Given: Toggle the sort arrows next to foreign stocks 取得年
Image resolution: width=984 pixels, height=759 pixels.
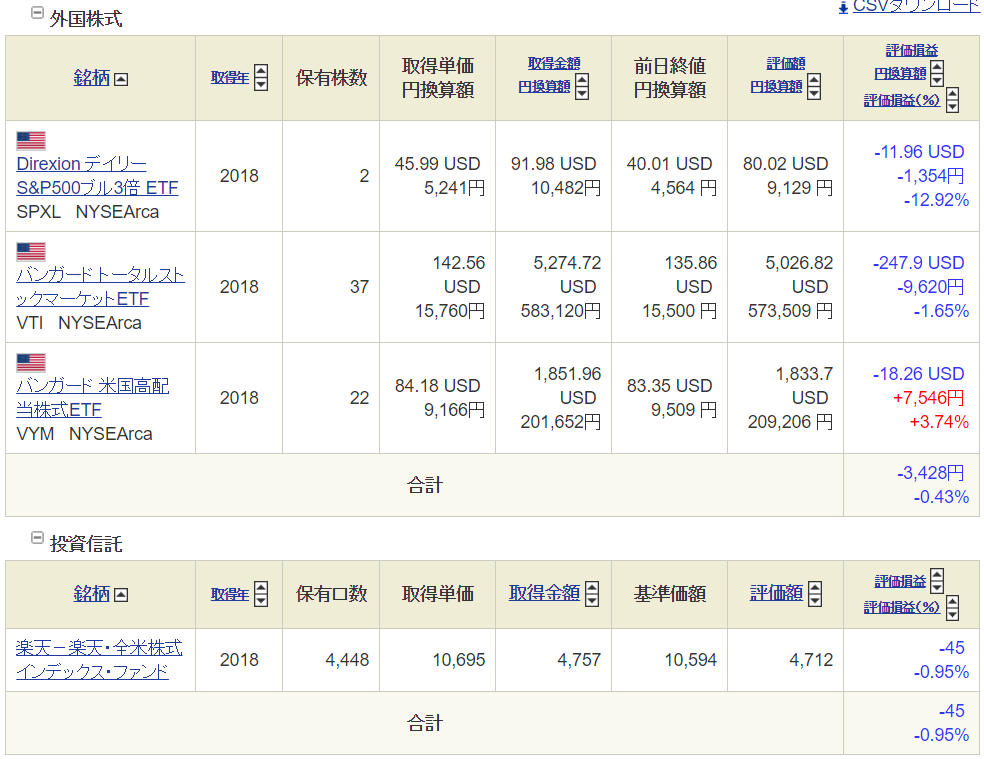Looking at the screenshot, I should pos(261,78).
